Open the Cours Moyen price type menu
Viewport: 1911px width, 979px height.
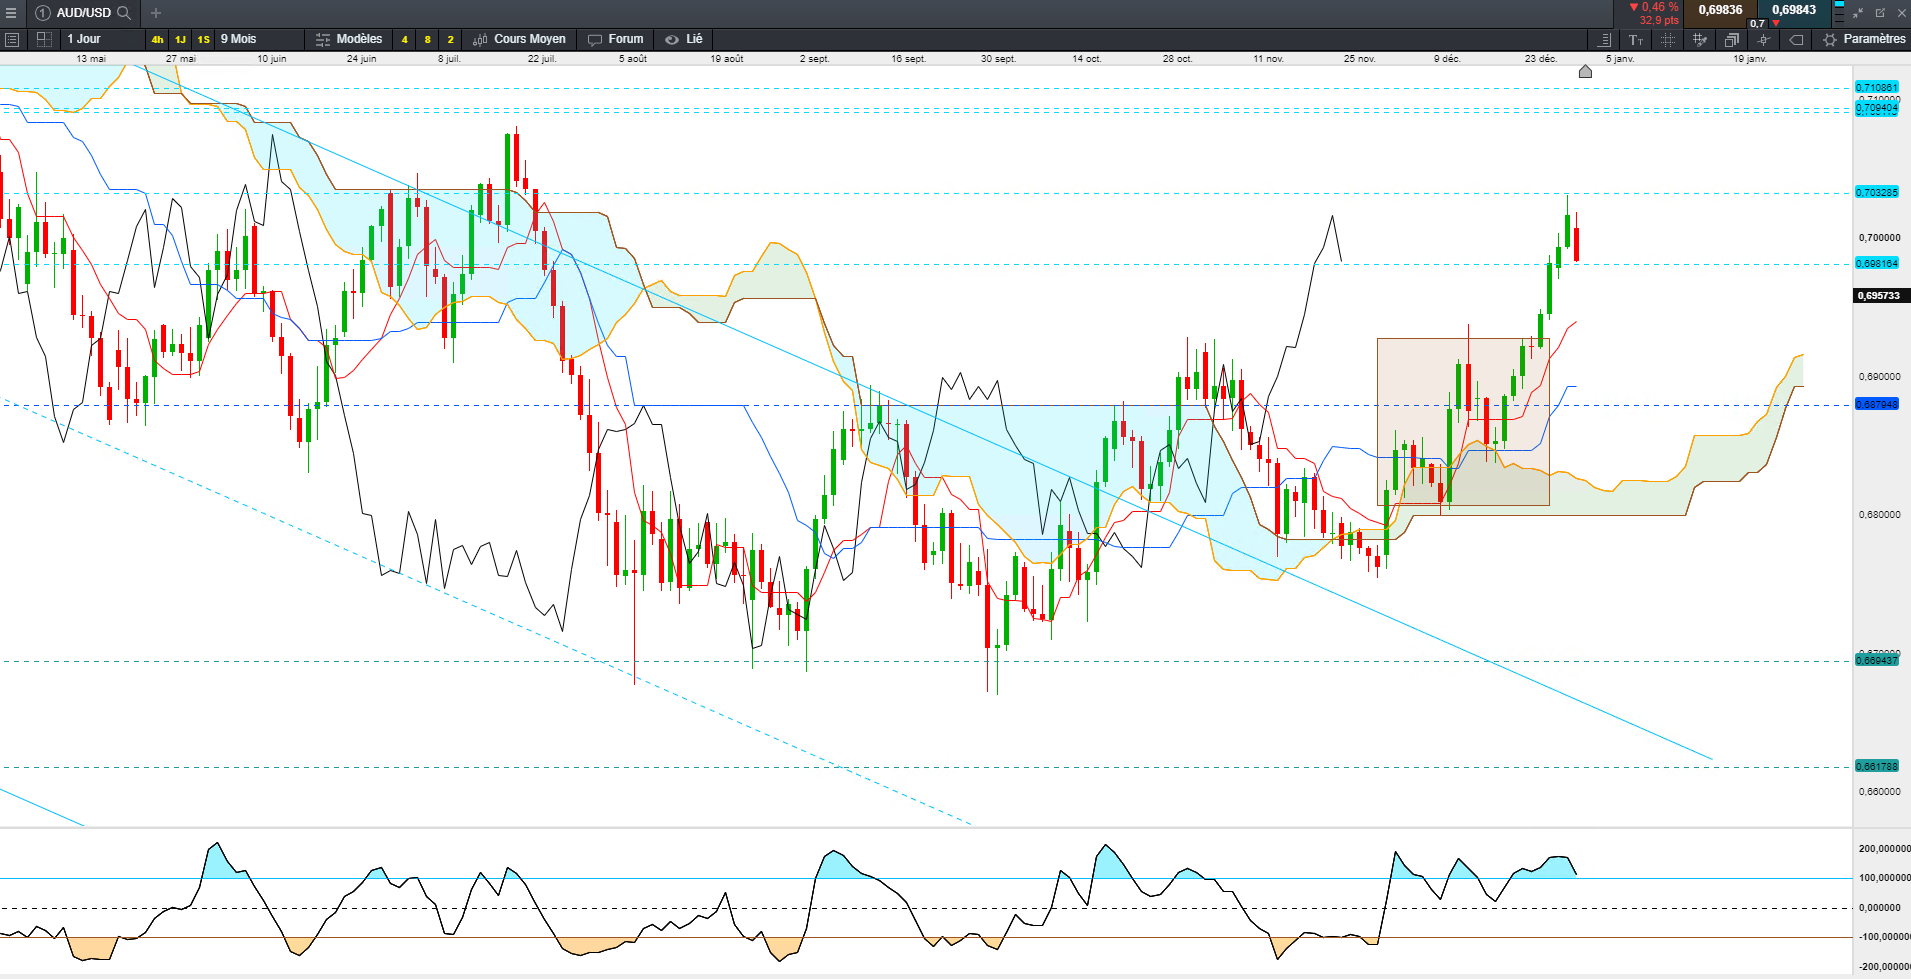[520, 39]
